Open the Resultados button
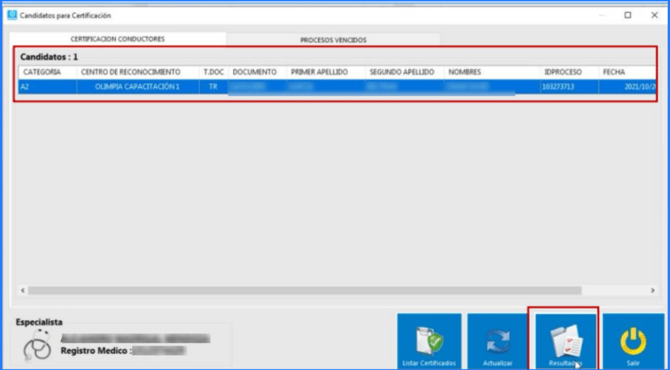The image size is (670, 370). pyautogui.click(x=565, y=341)
